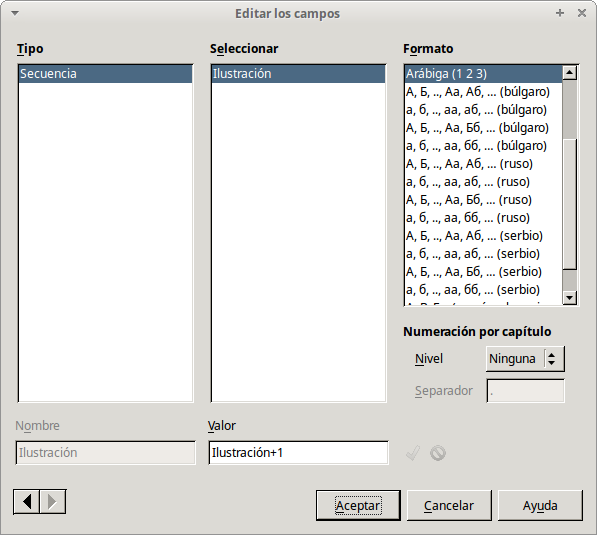The width and height of the screenshot is (597, 535).
Task: Click scroll down arrow in Formato list
Action: click(x=570, y=297)
